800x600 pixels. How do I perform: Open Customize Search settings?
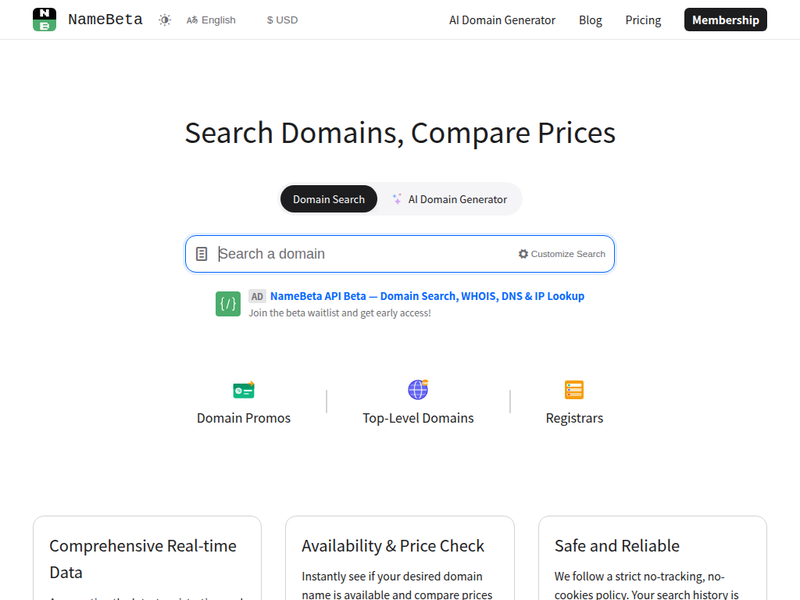562,254
